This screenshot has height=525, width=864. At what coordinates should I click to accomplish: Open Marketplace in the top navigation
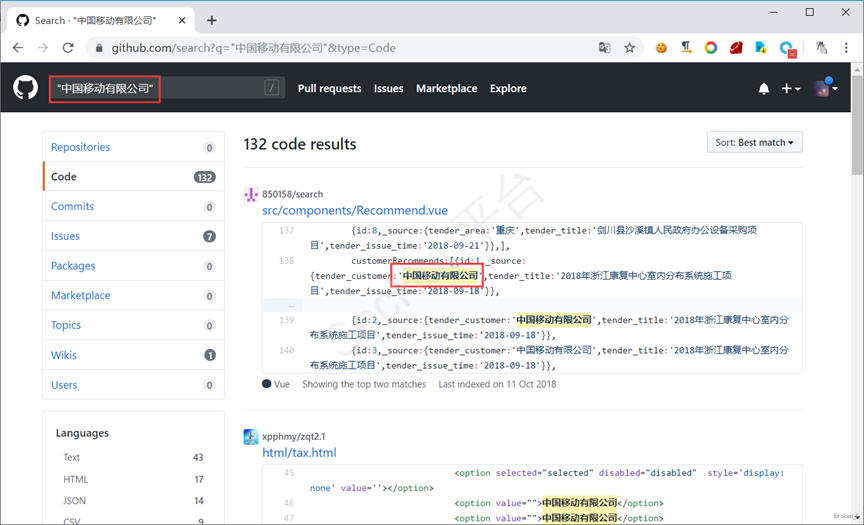446,89
